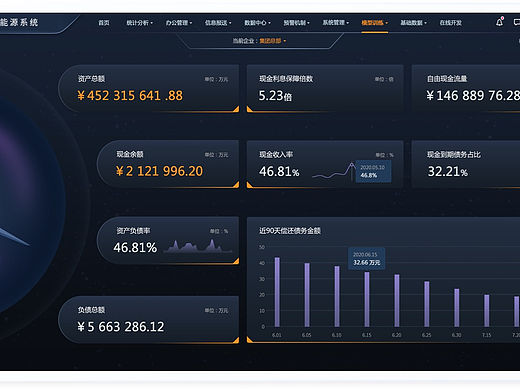Go to 首页 in the navigation bar
The width and height of the screenshot is (520, 390).
(x=104, y=23)
